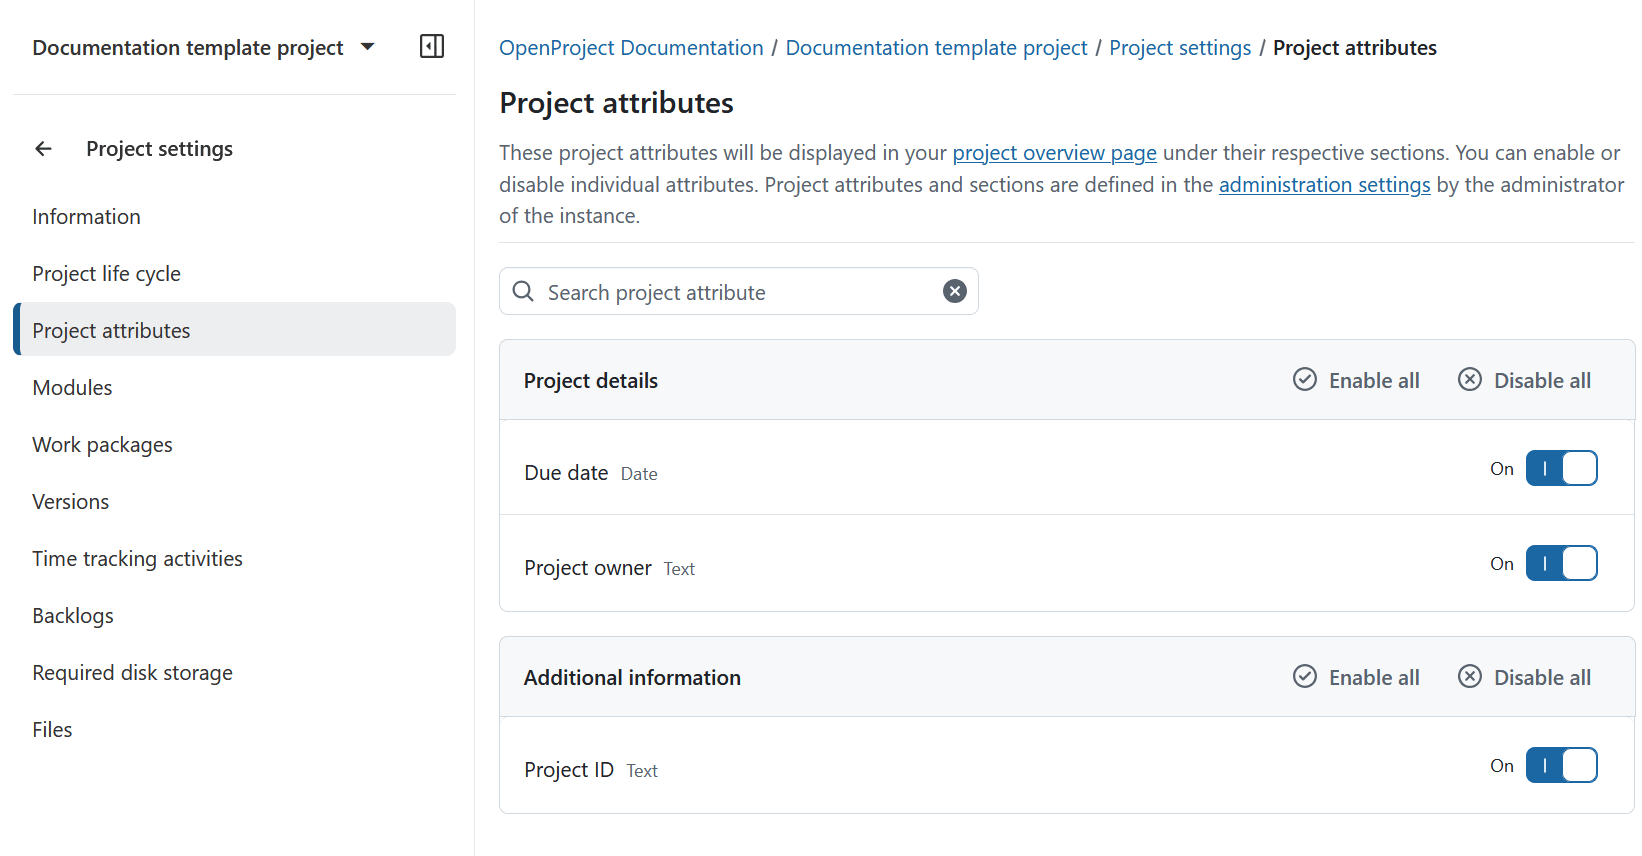
Task: Switch off the Project owner attribute
Action: pos(1561,564)
